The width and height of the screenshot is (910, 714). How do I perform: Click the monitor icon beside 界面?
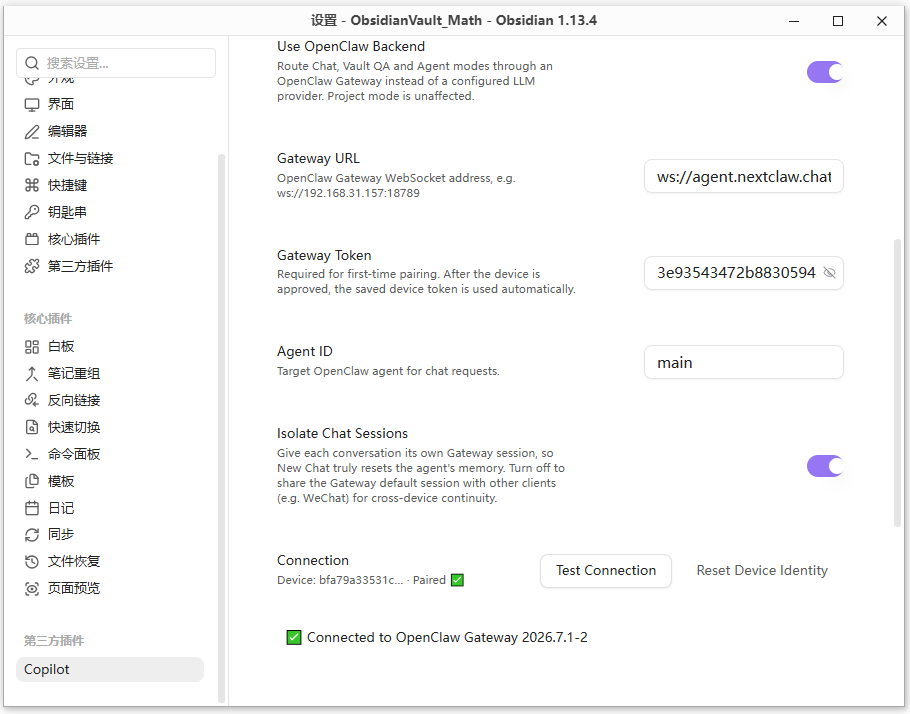click(32, 104)
